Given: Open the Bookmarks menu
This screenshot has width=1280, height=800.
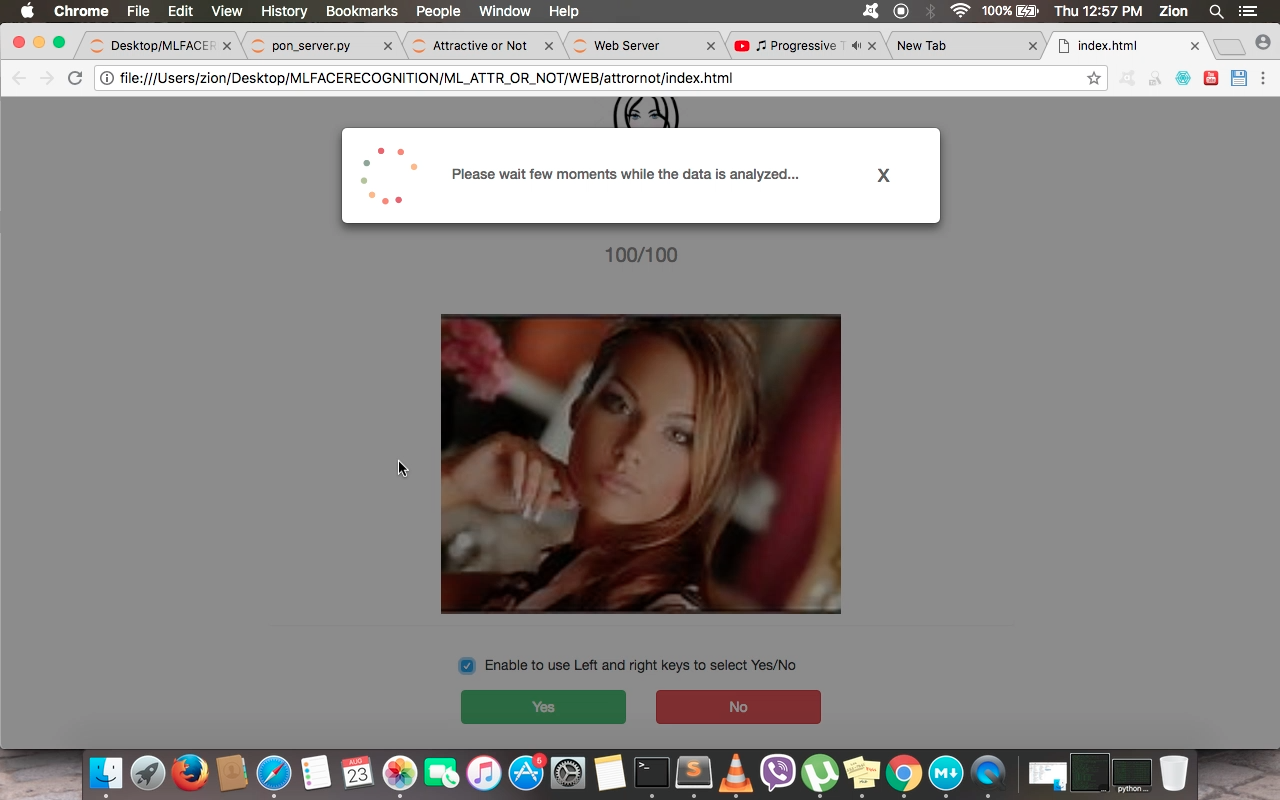Looking at the screenshot, I should click(361, 11).
